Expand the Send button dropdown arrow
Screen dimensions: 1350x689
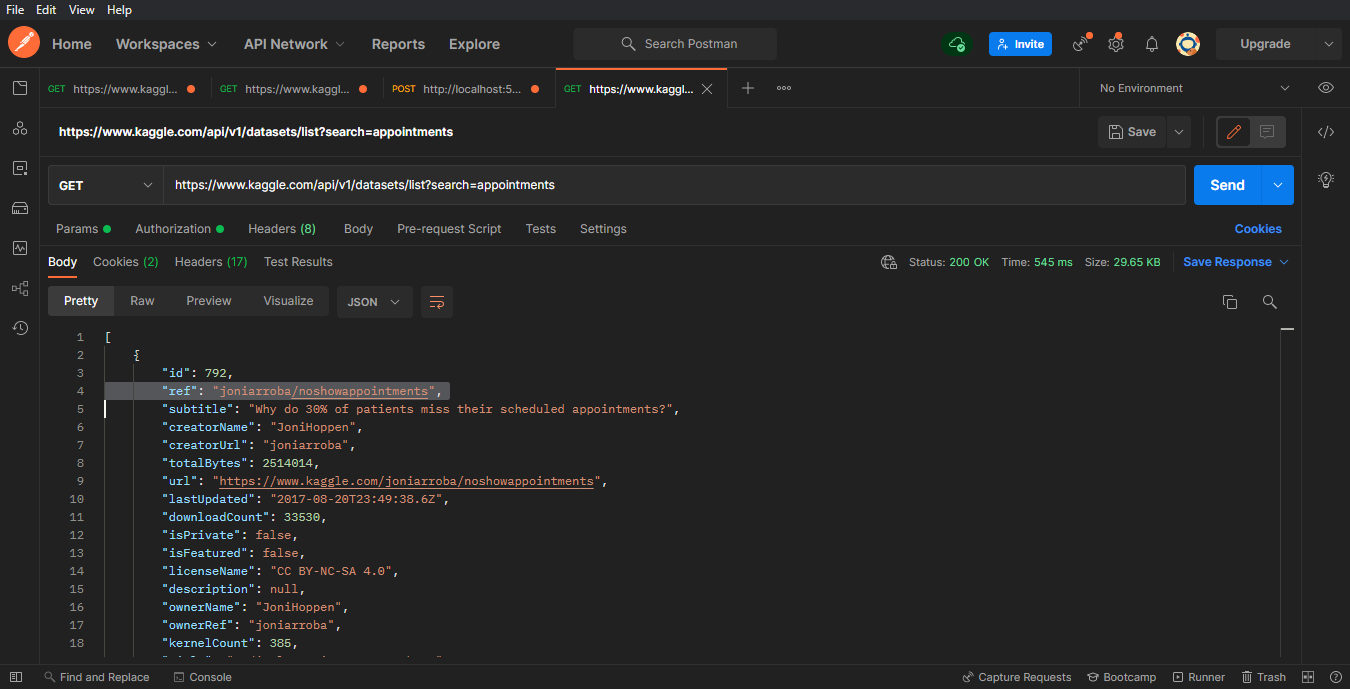click(x=1278, y=185)
